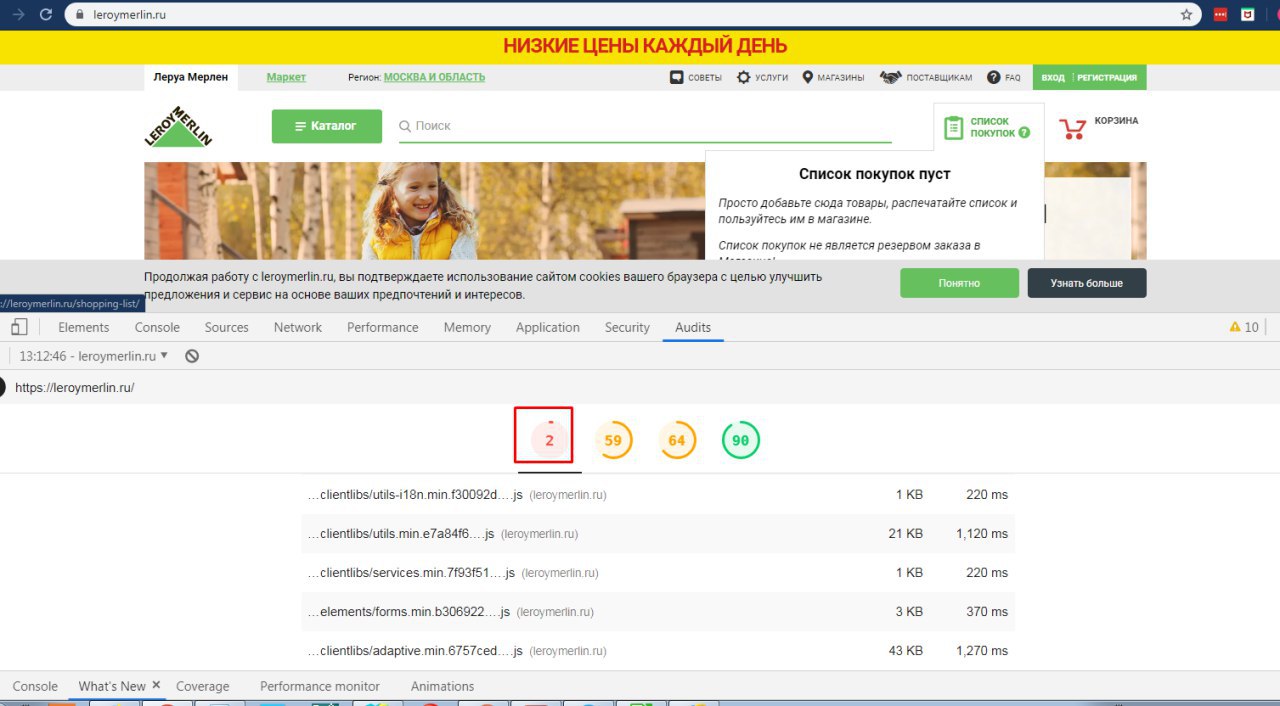Open the drawer Console tab
Viewport: 1280px width, 706px height.
tap(35, 686)
